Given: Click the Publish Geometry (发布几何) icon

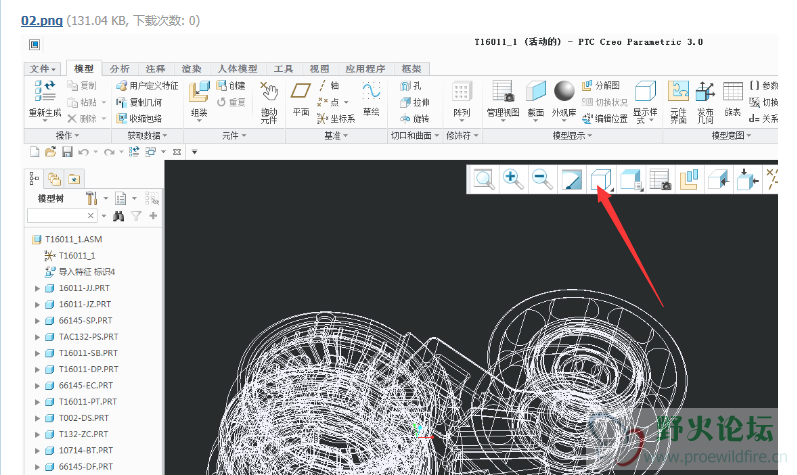Looking at the screenshot, I should (x=705, y=92).
